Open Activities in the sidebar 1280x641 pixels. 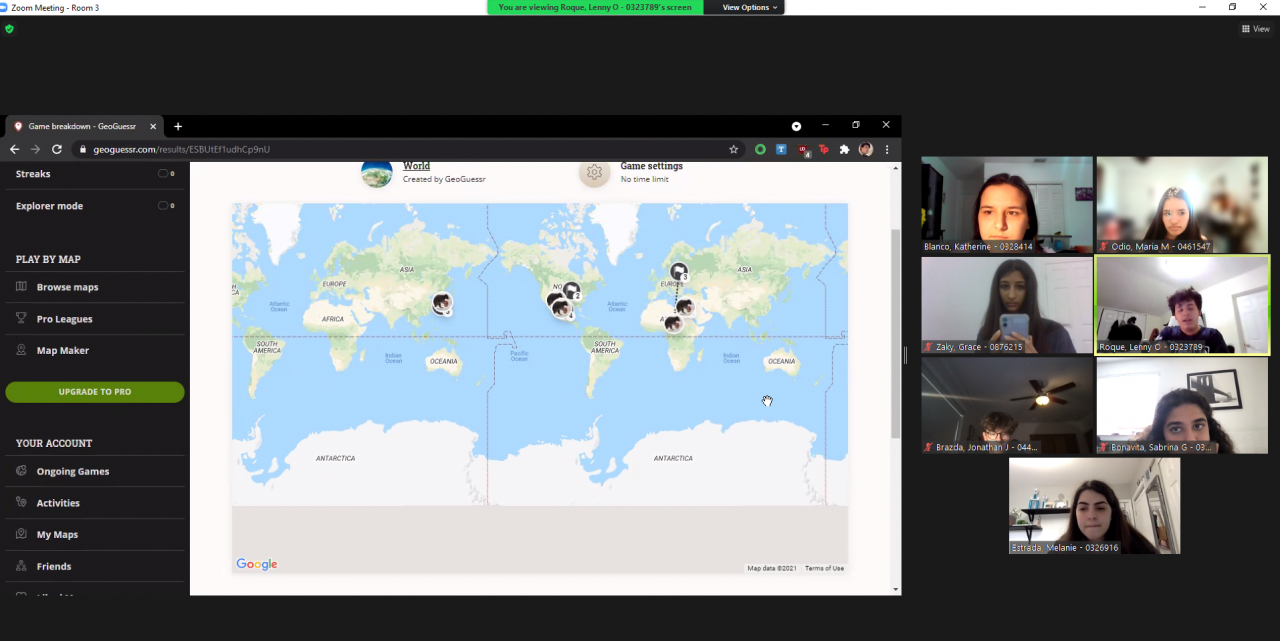point(58,503)
